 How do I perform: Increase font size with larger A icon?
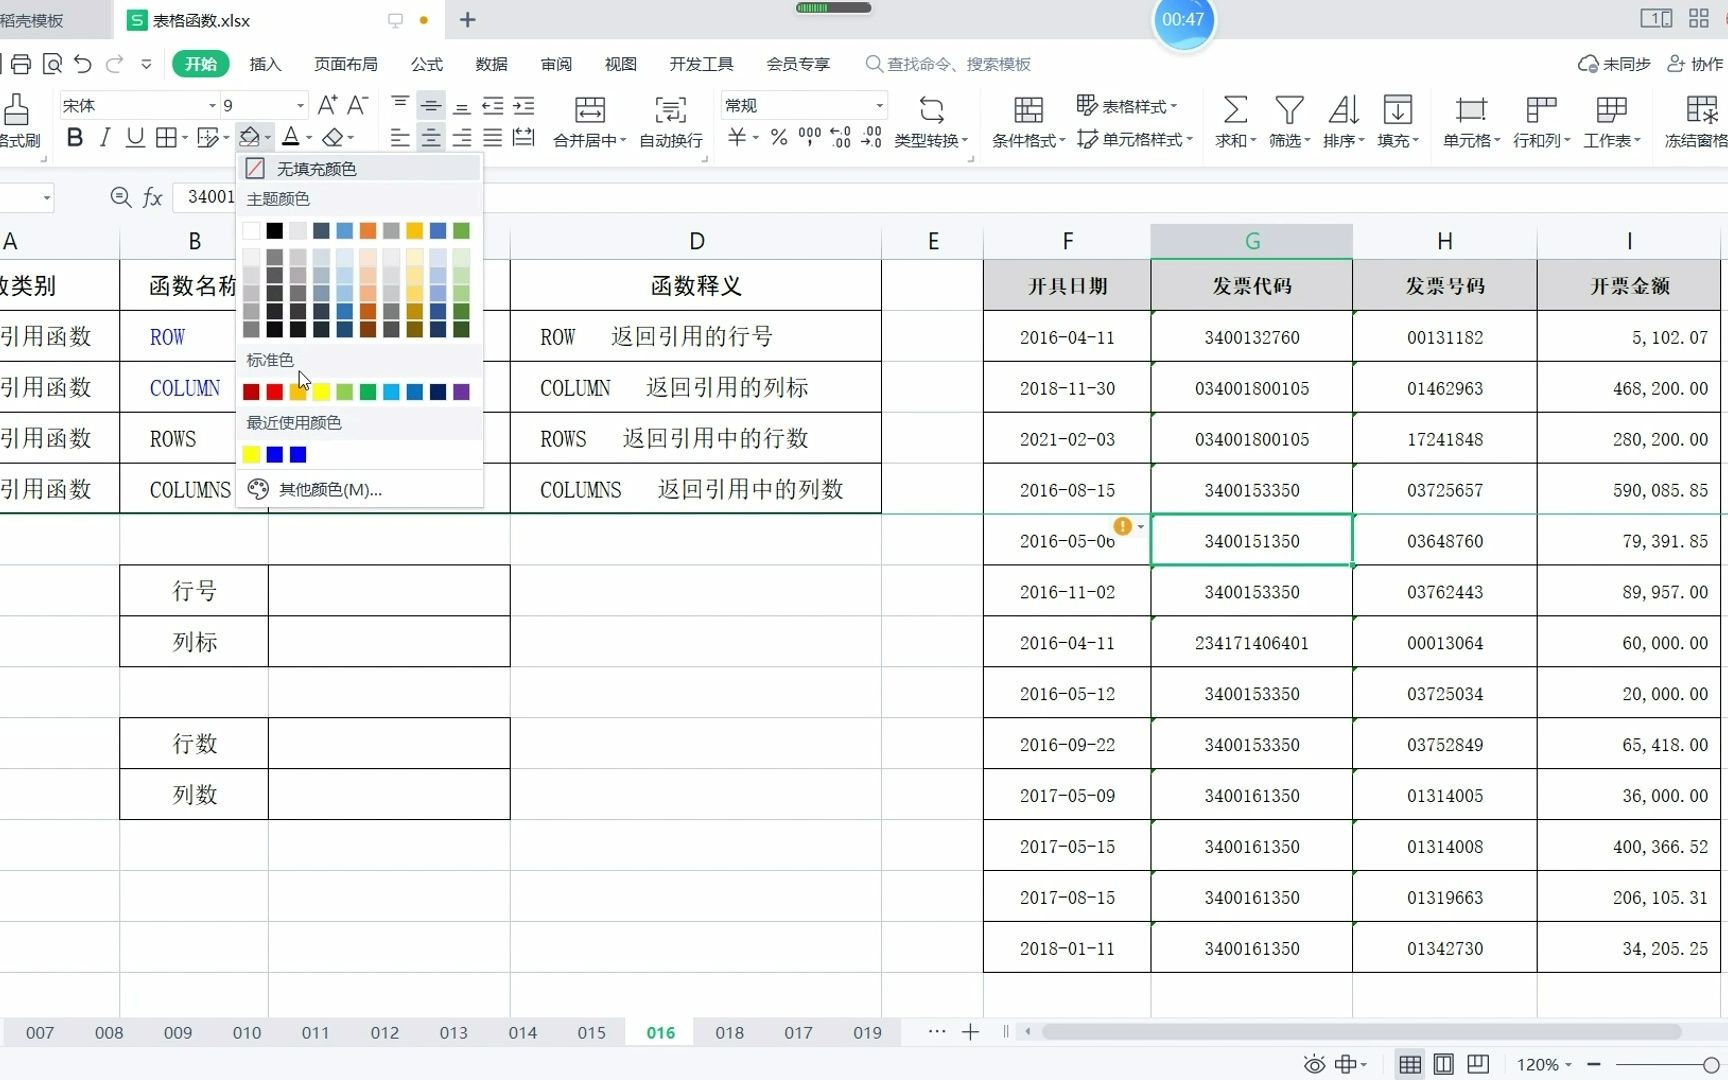(x=326, y=105)
